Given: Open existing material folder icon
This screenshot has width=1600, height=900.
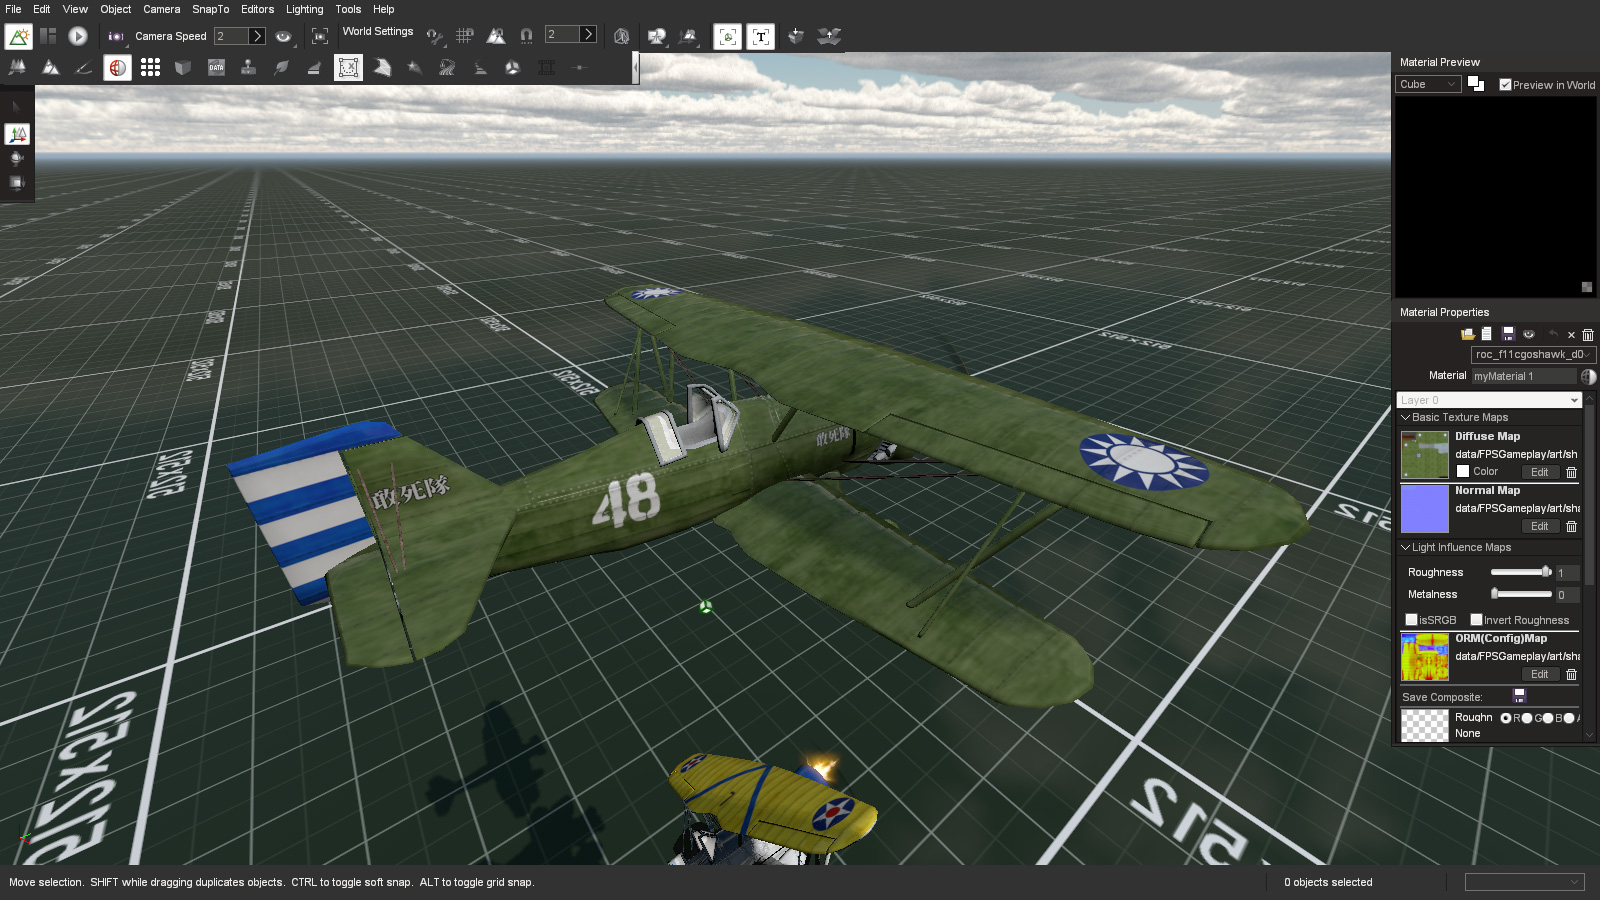Looking at the screenshot, I should [x=1468, y=334].
